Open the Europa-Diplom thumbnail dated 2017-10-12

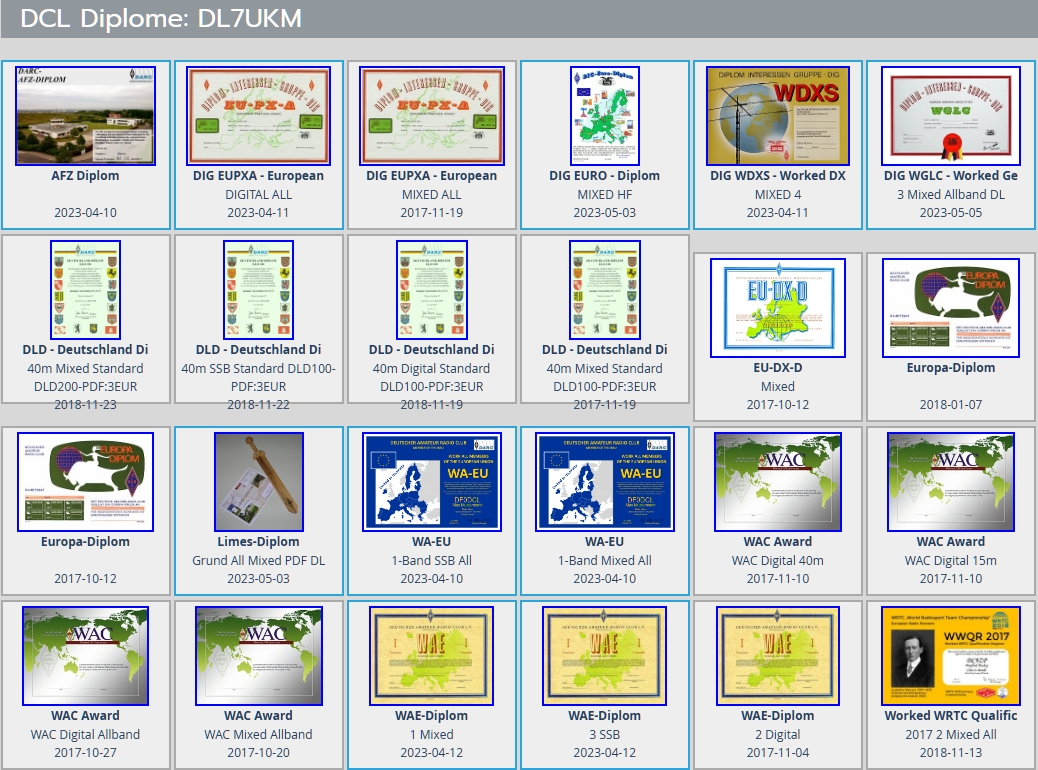(85, 482)
